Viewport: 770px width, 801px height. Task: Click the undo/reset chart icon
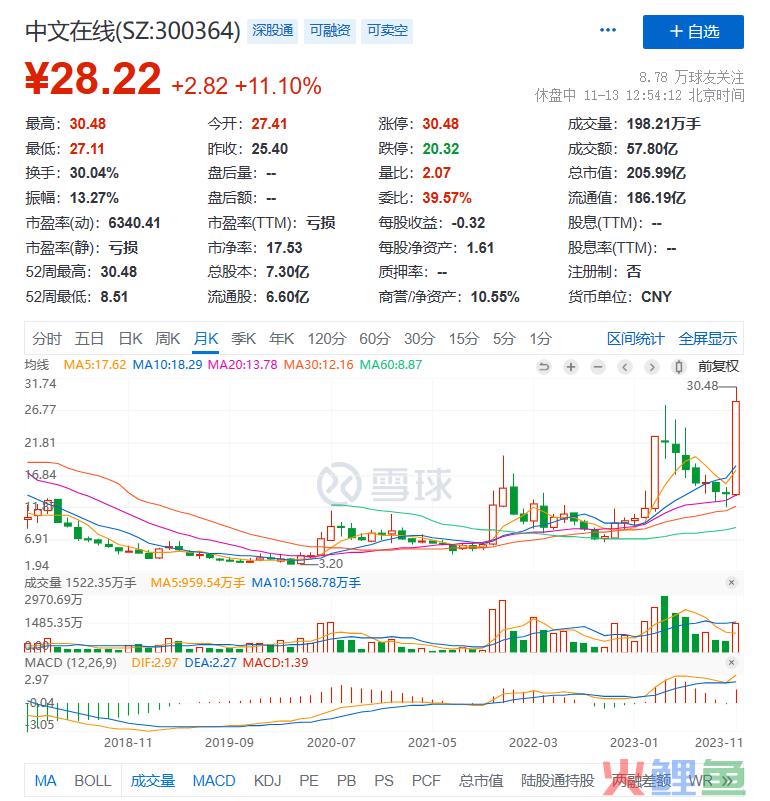[544, 367]
